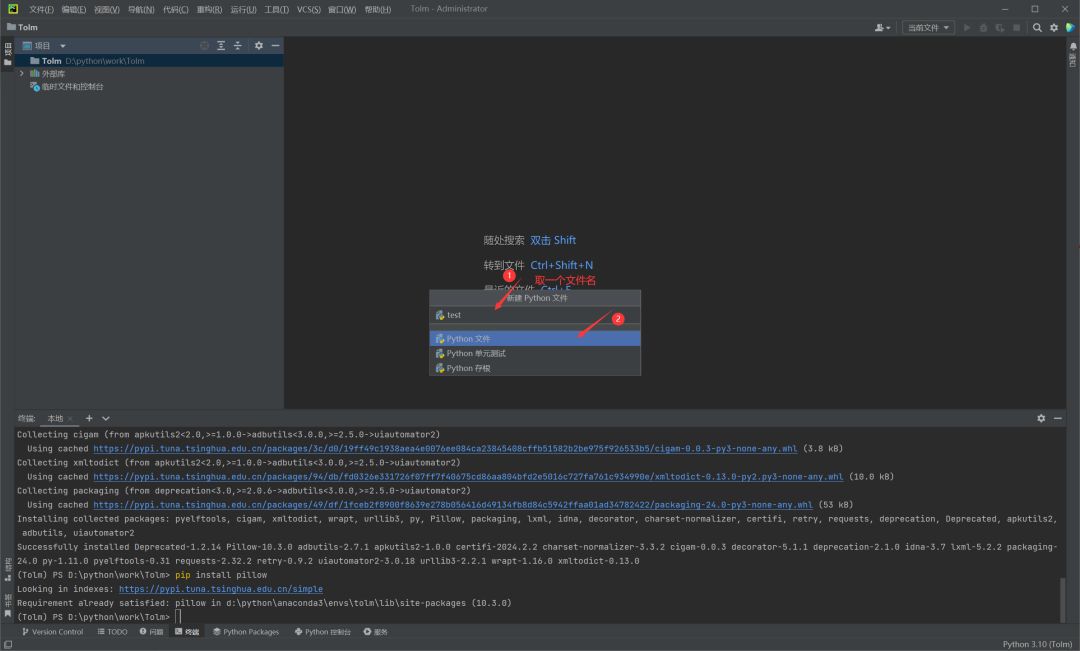Click the colorful Code With Me icon
The image size is (1080, 651).
[1070, 28]
